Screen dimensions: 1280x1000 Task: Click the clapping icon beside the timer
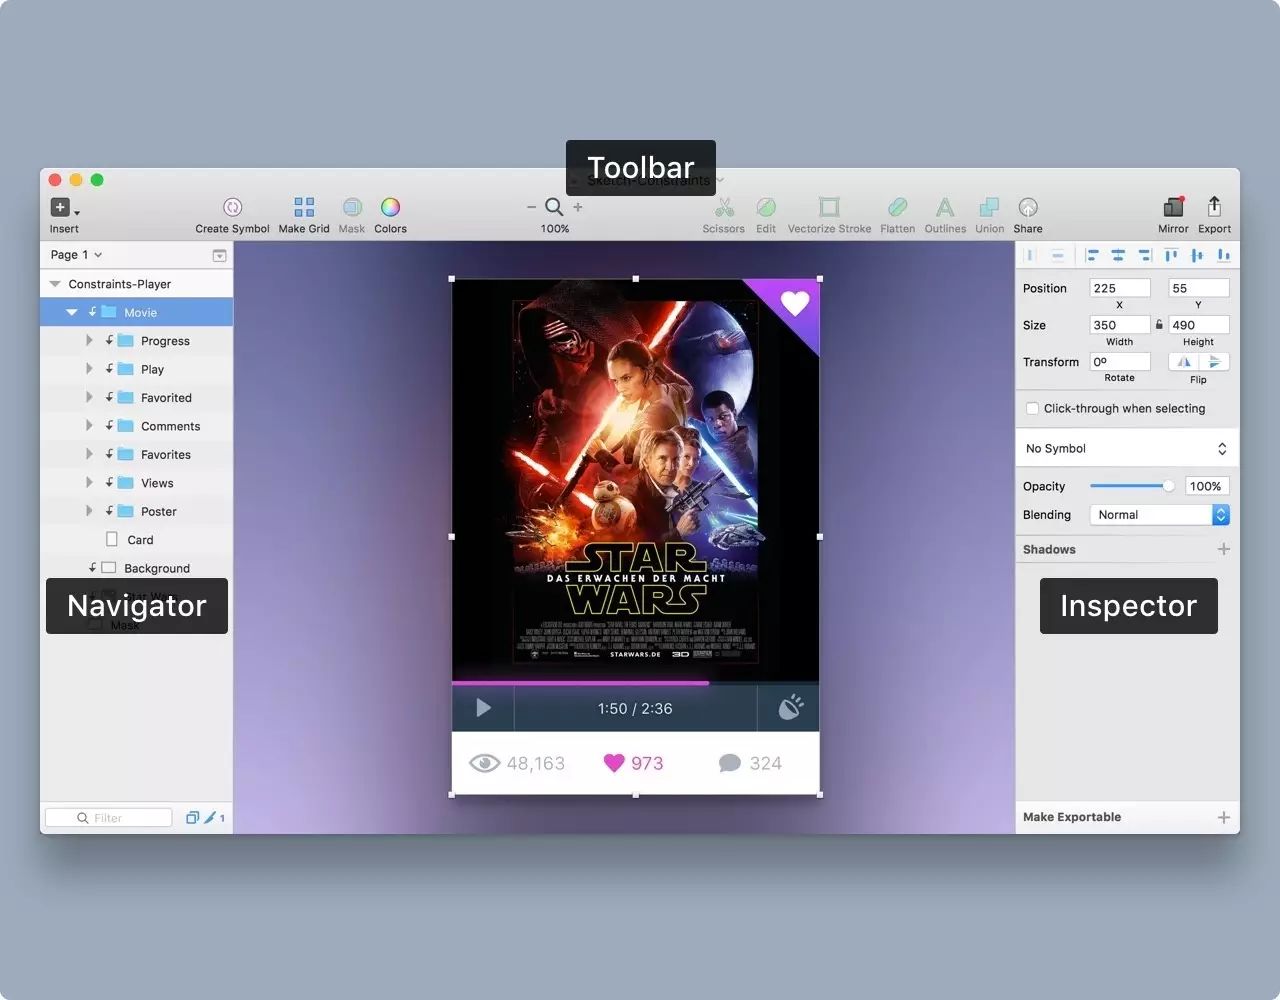[790, 707]
